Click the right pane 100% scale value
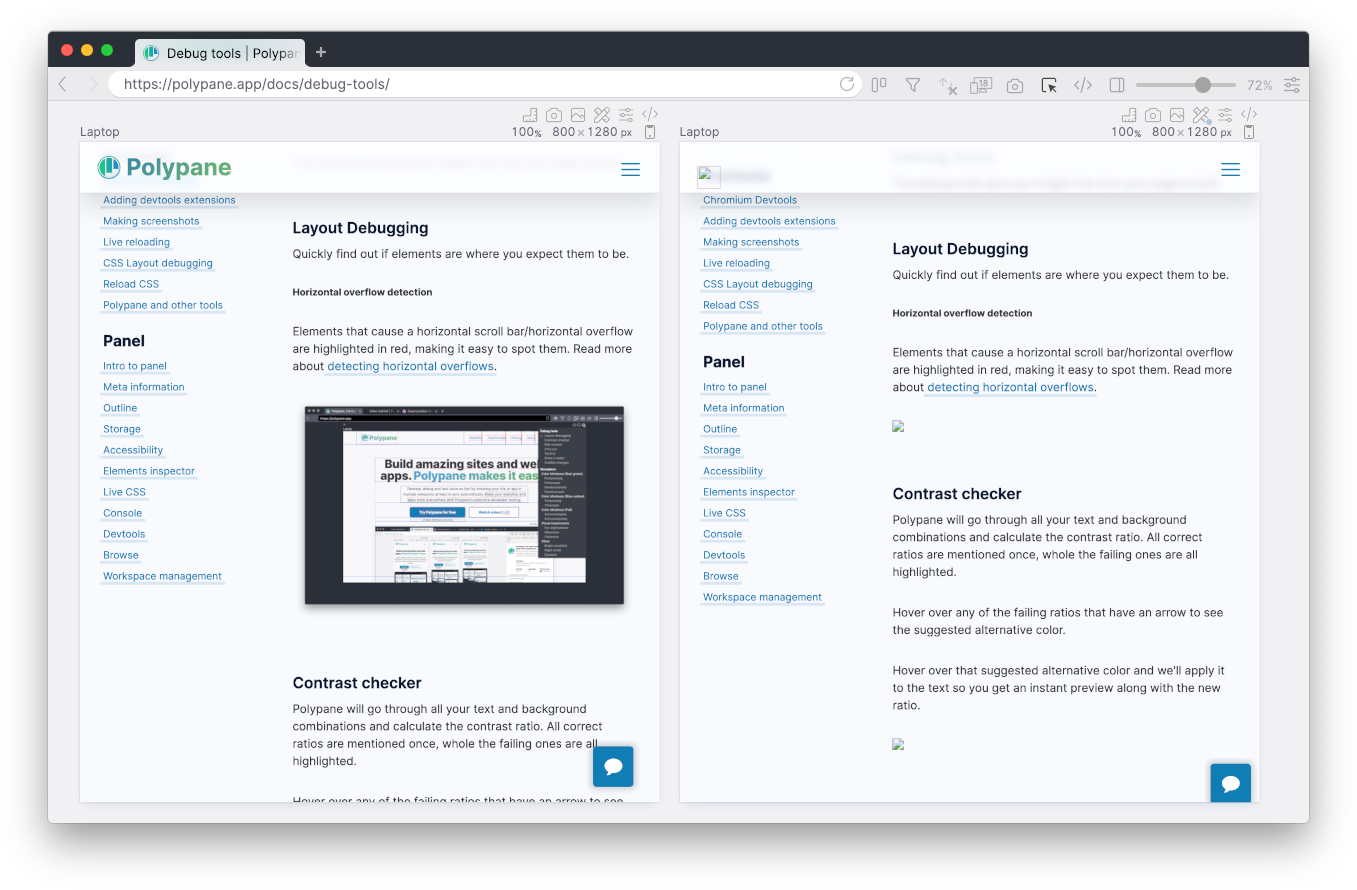This screenshot has height=890, width=1357. pyautogui.click(x=1127, y=132)
